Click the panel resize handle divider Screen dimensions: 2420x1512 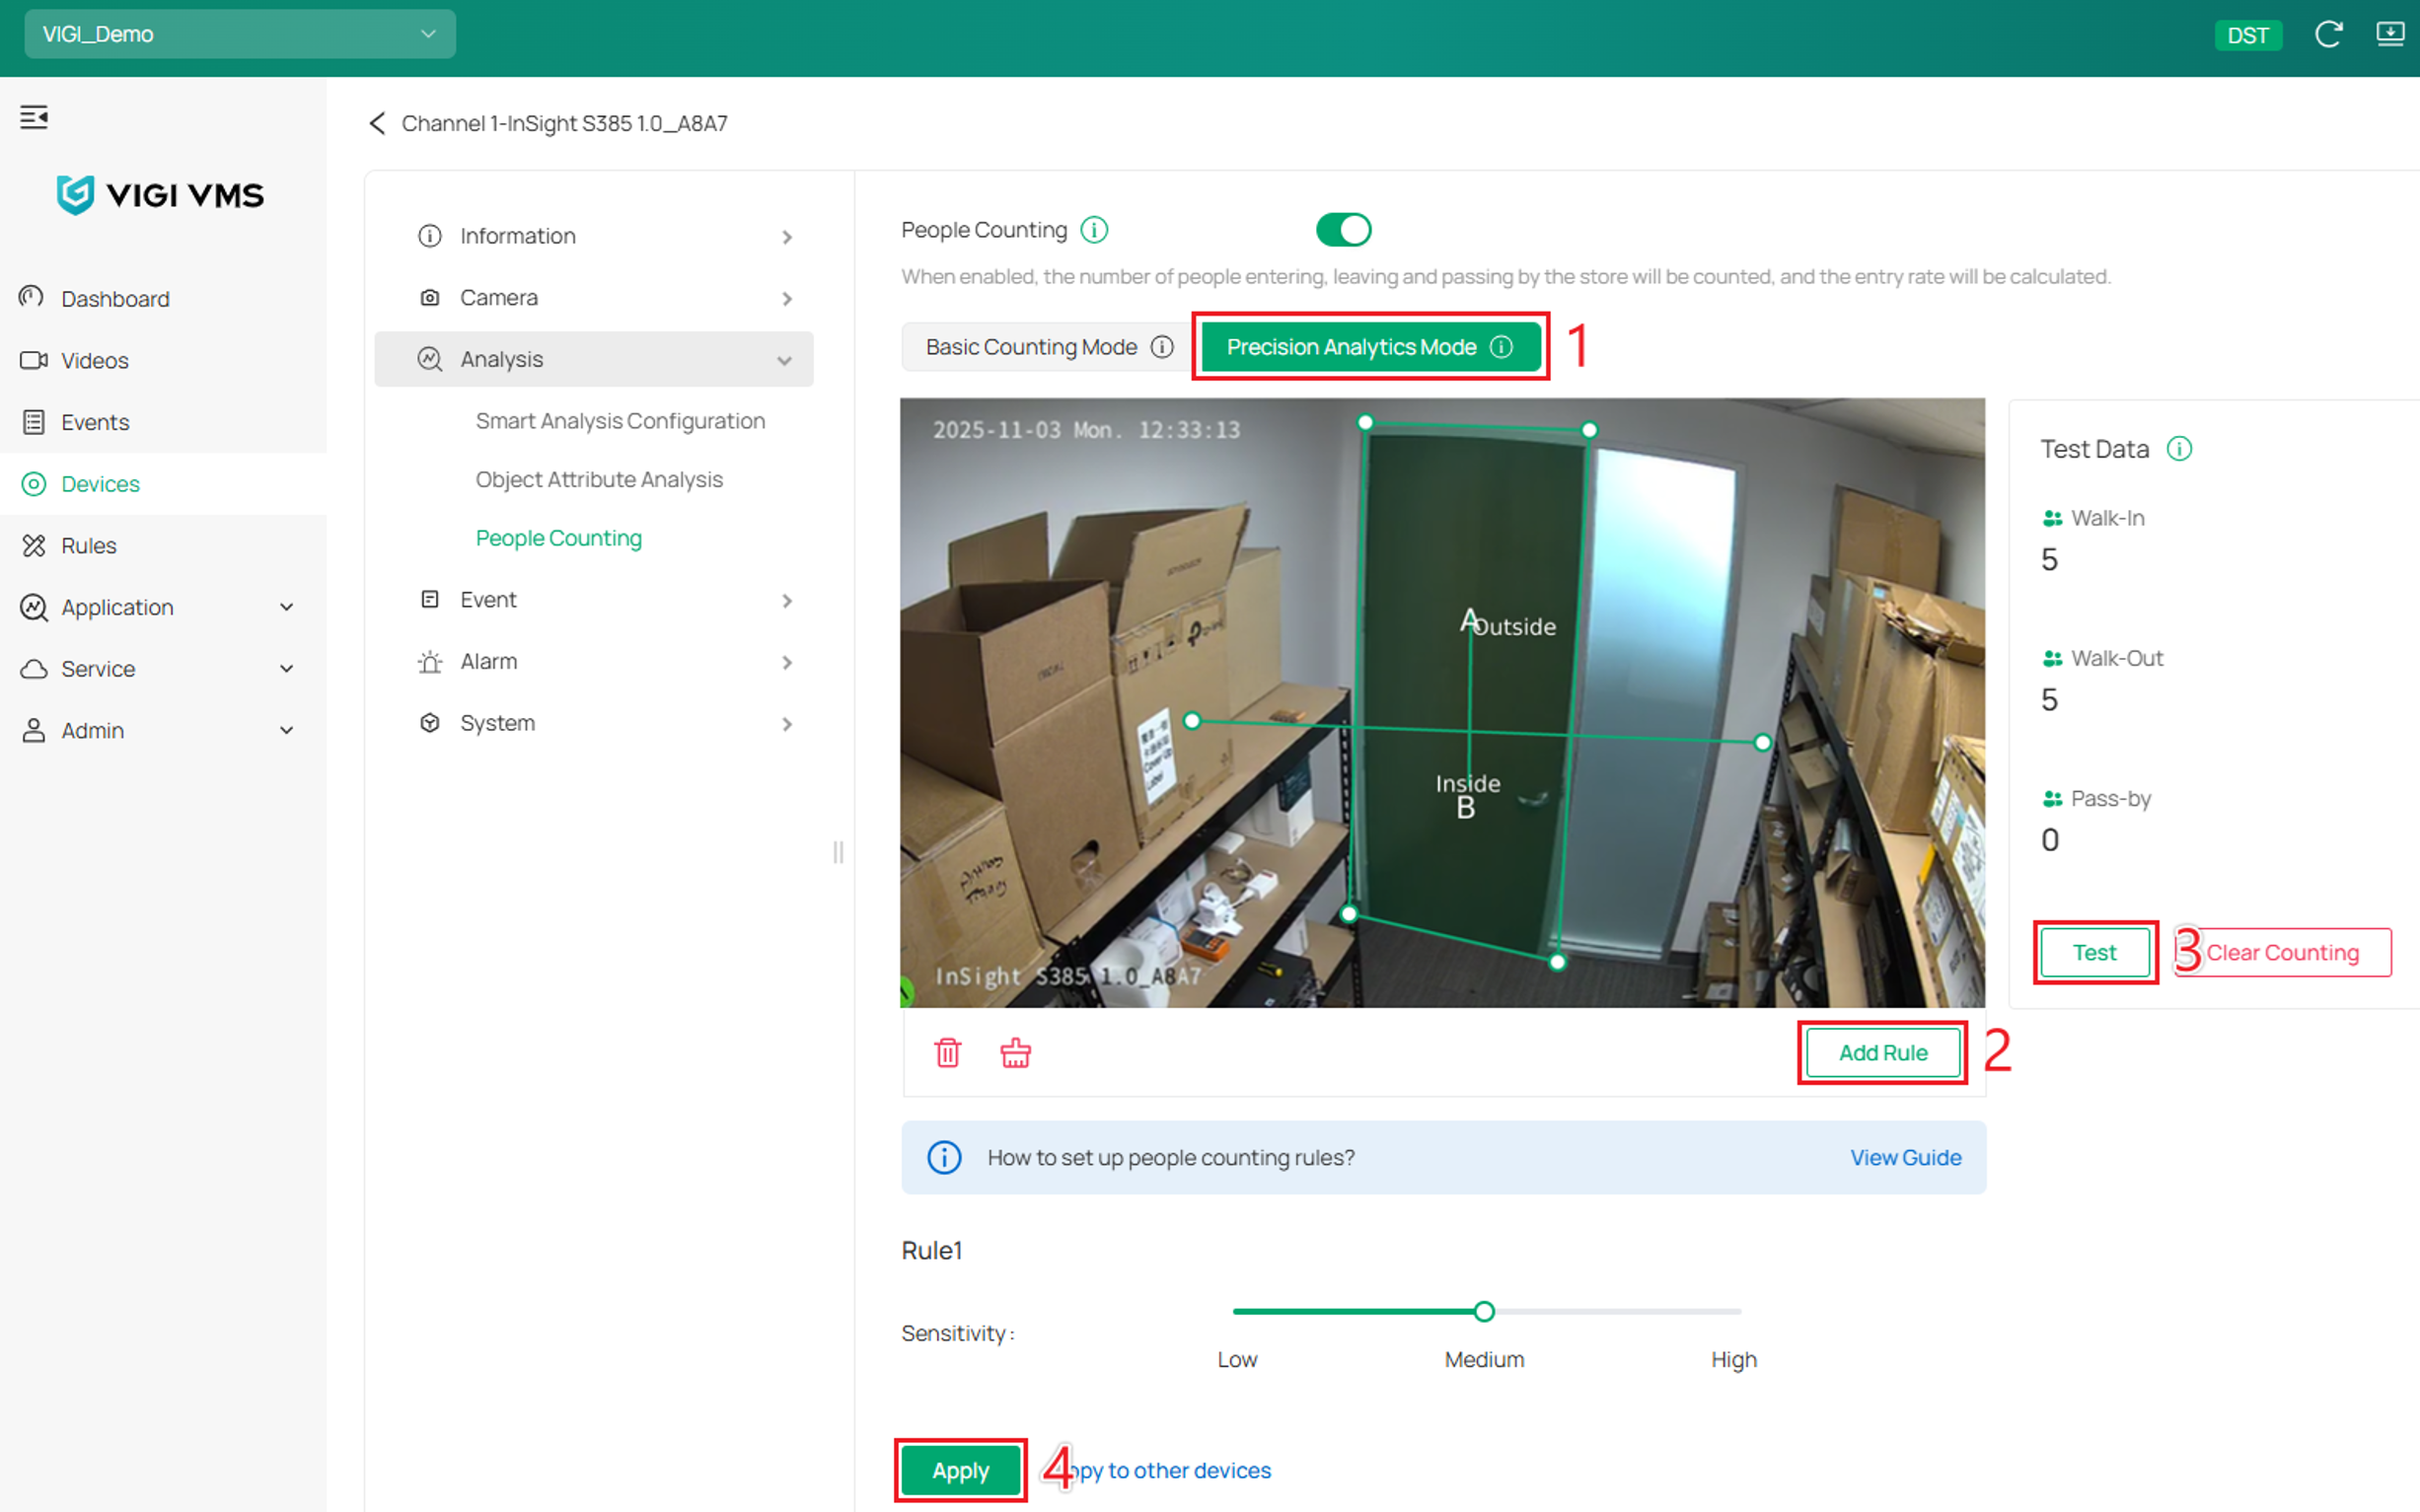coord(838,852)
